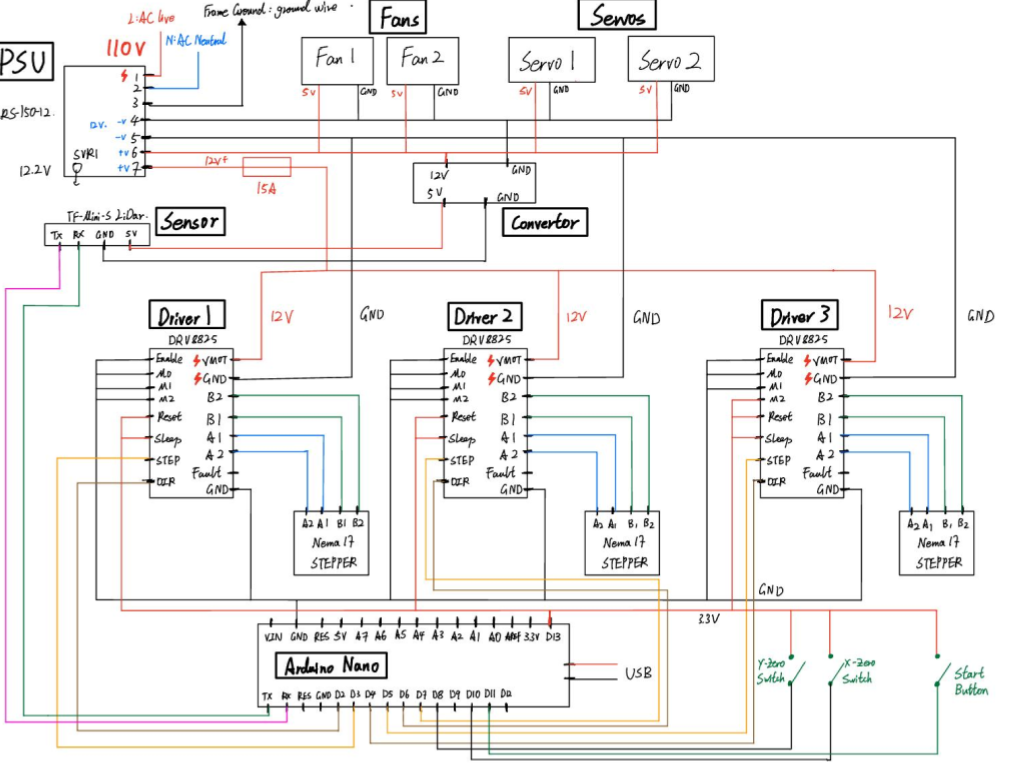This screenshot has width=1024, height=768.
Task: Select the 12V input pin on convertor
Action: tap(439, 175)
